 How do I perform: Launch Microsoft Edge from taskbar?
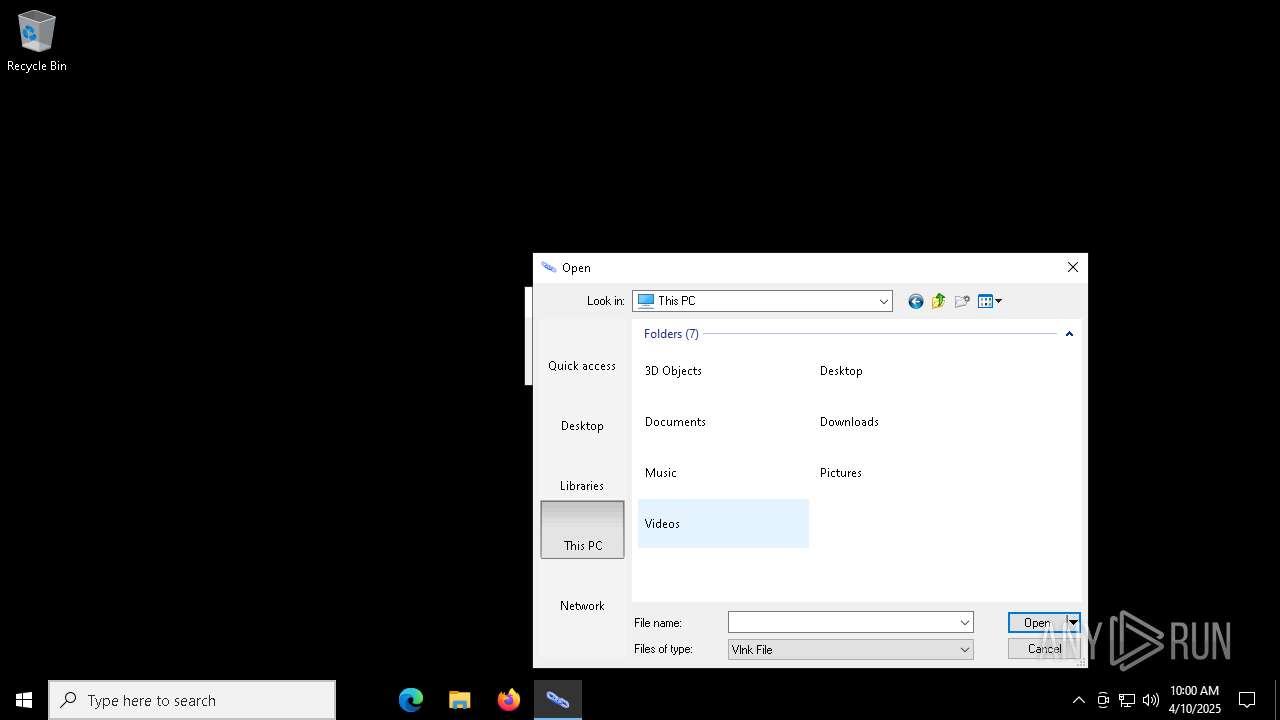[x=411, y=700]
